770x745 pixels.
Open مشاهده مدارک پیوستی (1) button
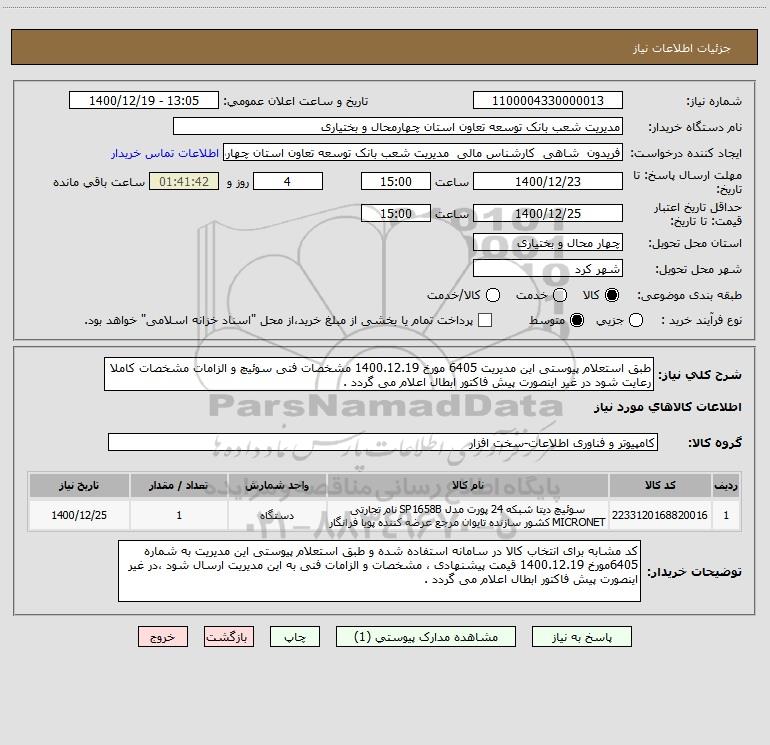426,636
